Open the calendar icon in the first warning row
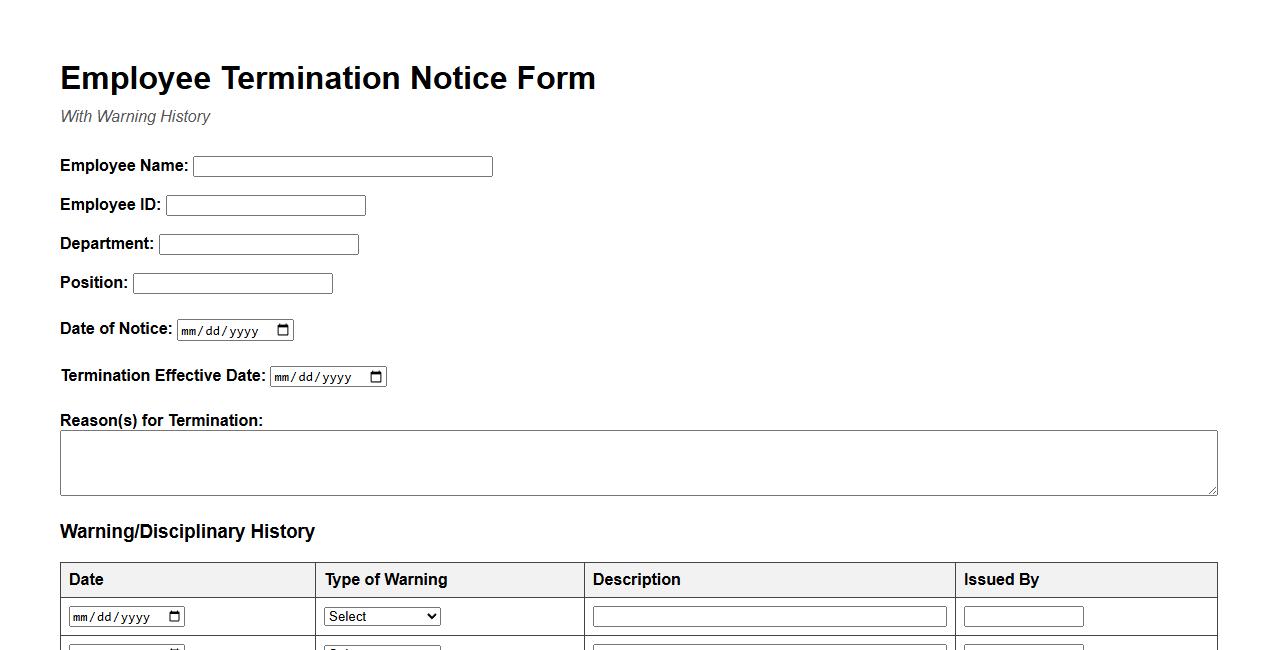This screenshot has width=1278, height=650. coord(176,616)
